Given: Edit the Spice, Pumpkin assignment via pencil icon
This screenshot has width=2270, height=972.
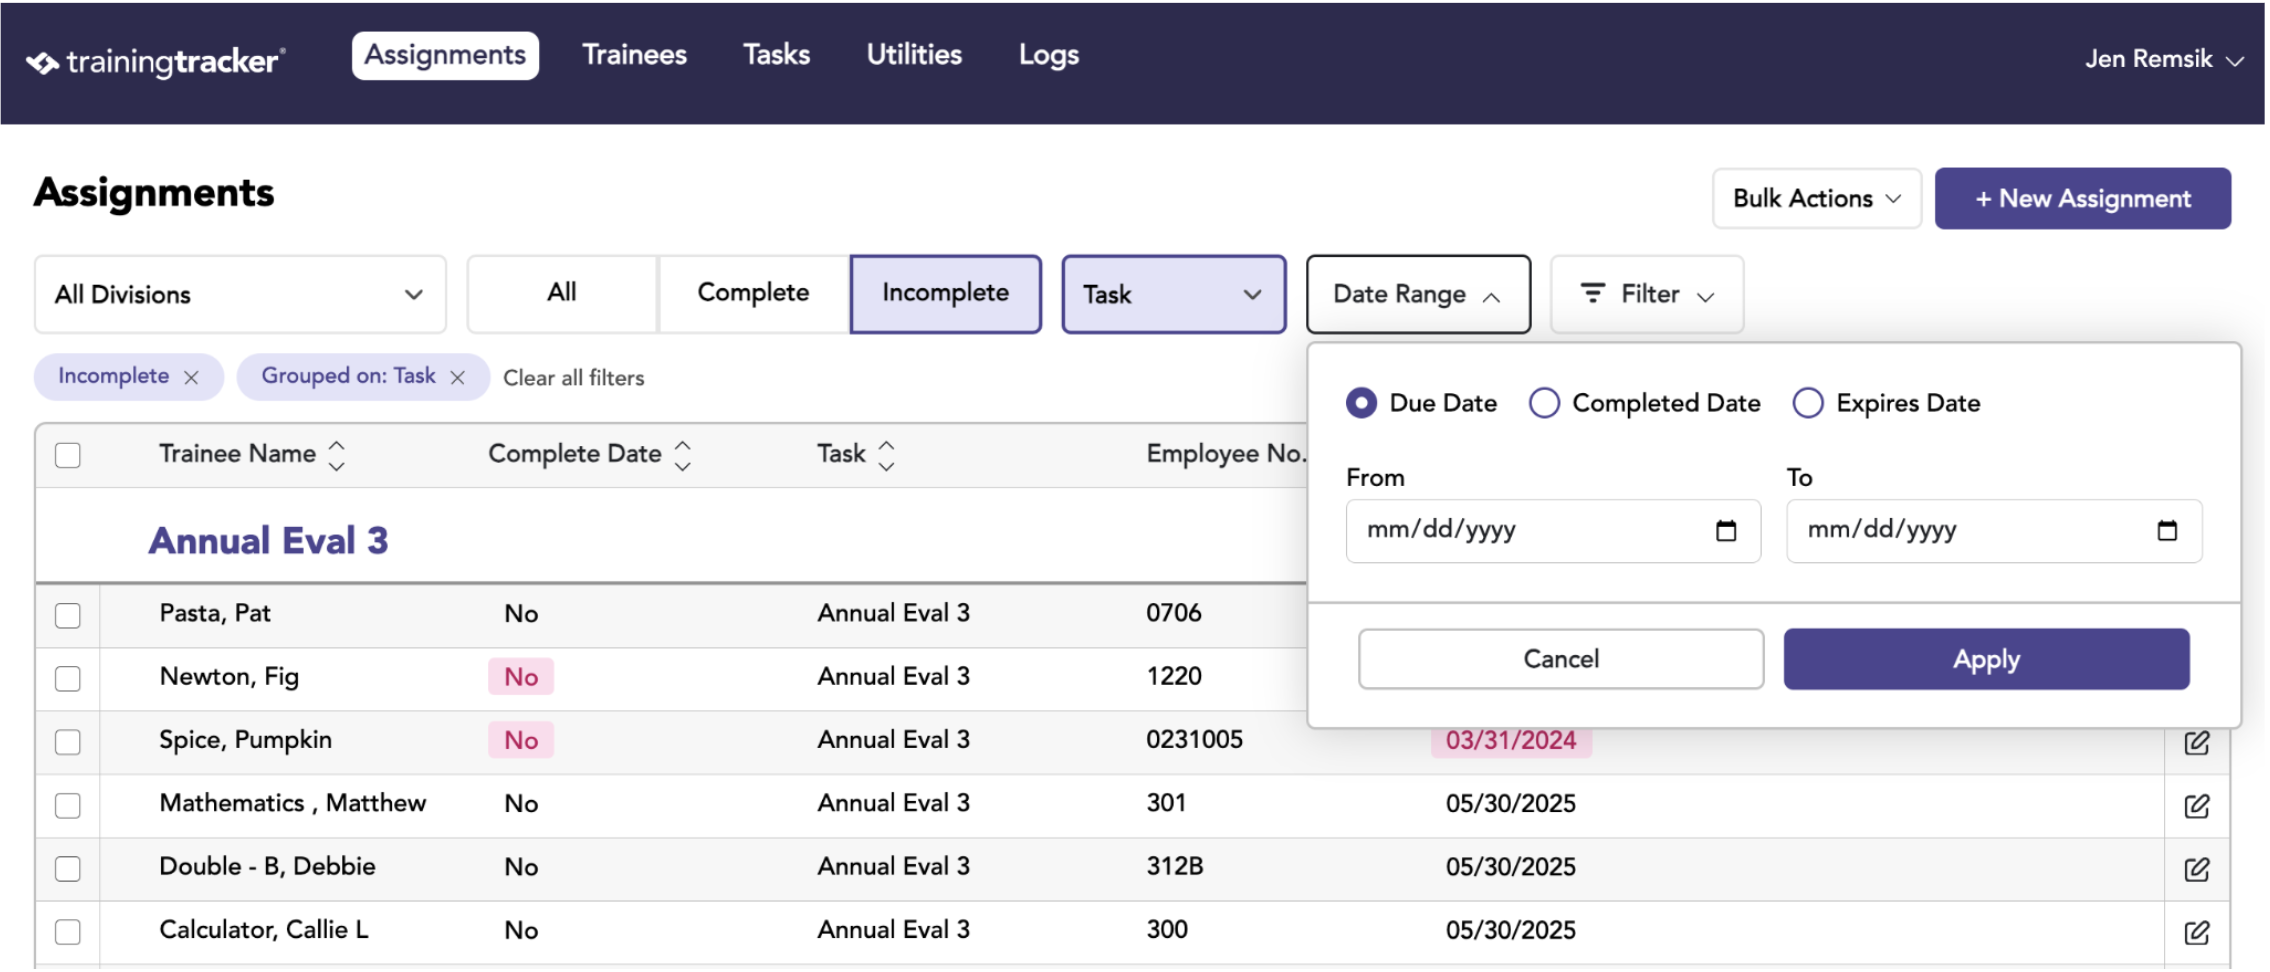Looking at the screenshot, I should 2196,743.
